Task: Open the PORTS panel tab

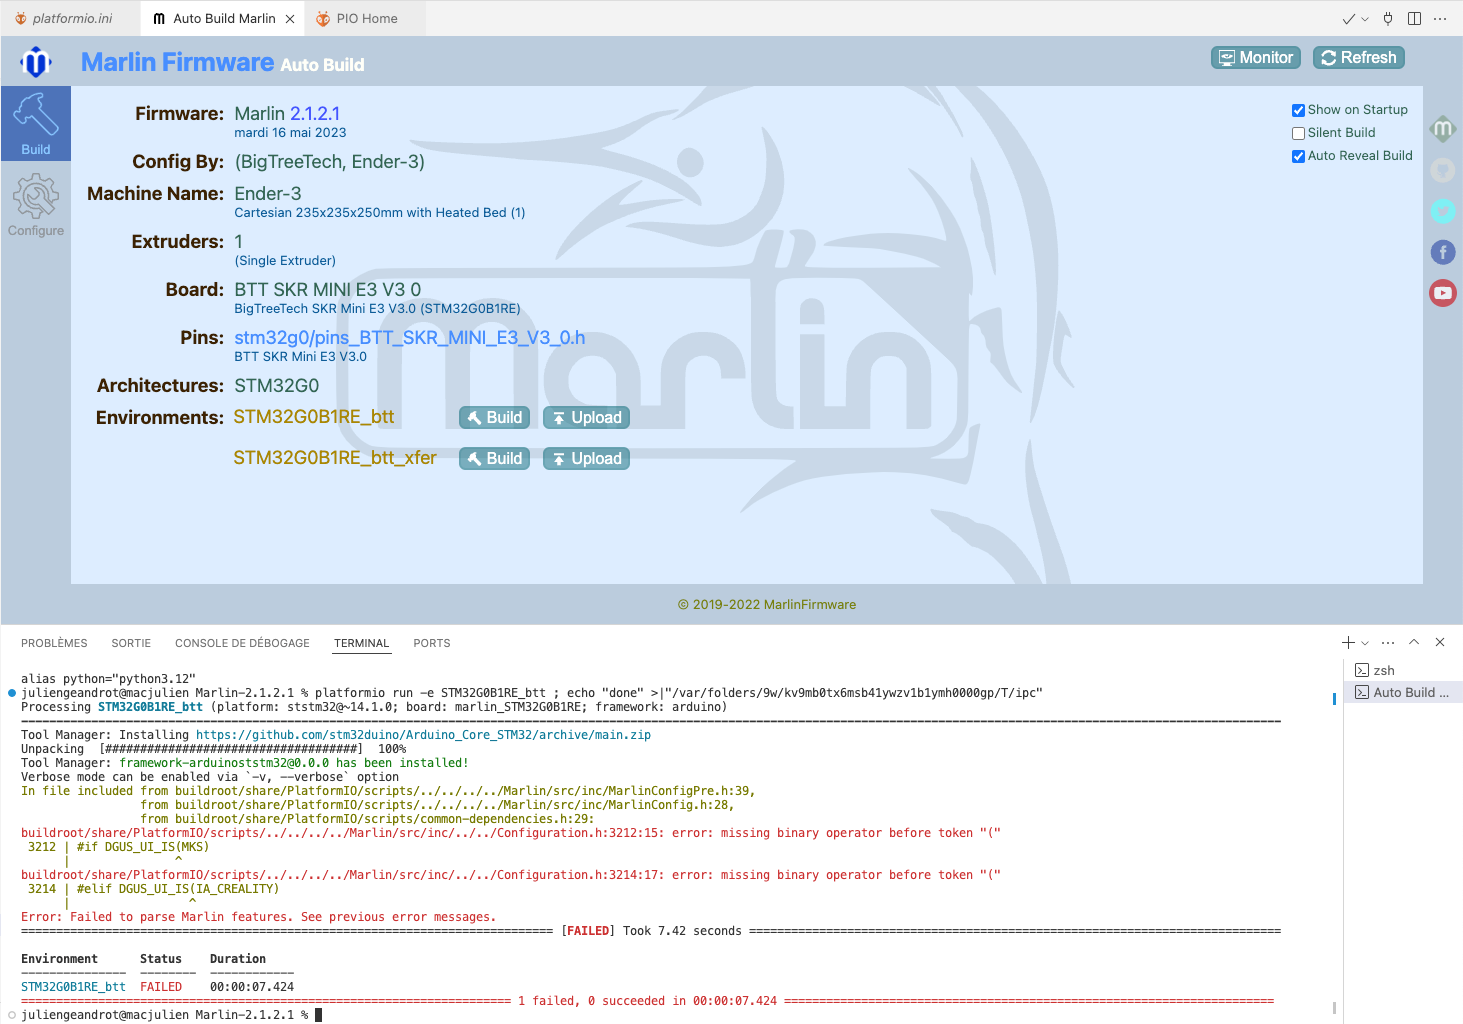Action: pyautogui.click(x=432, y=643)
